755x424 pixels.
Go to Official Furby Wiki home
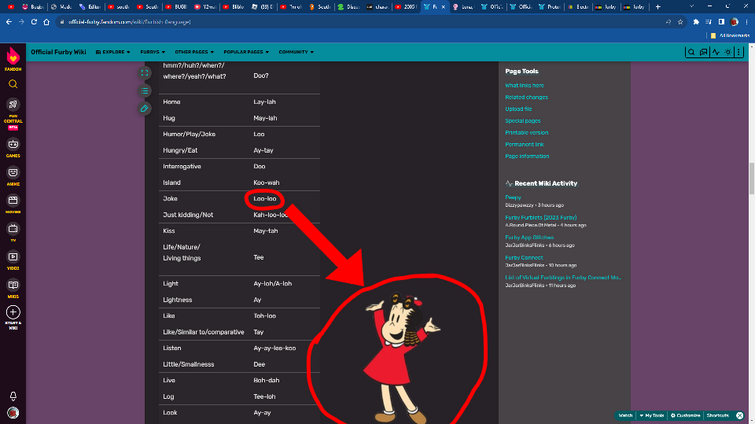point(58,52)
